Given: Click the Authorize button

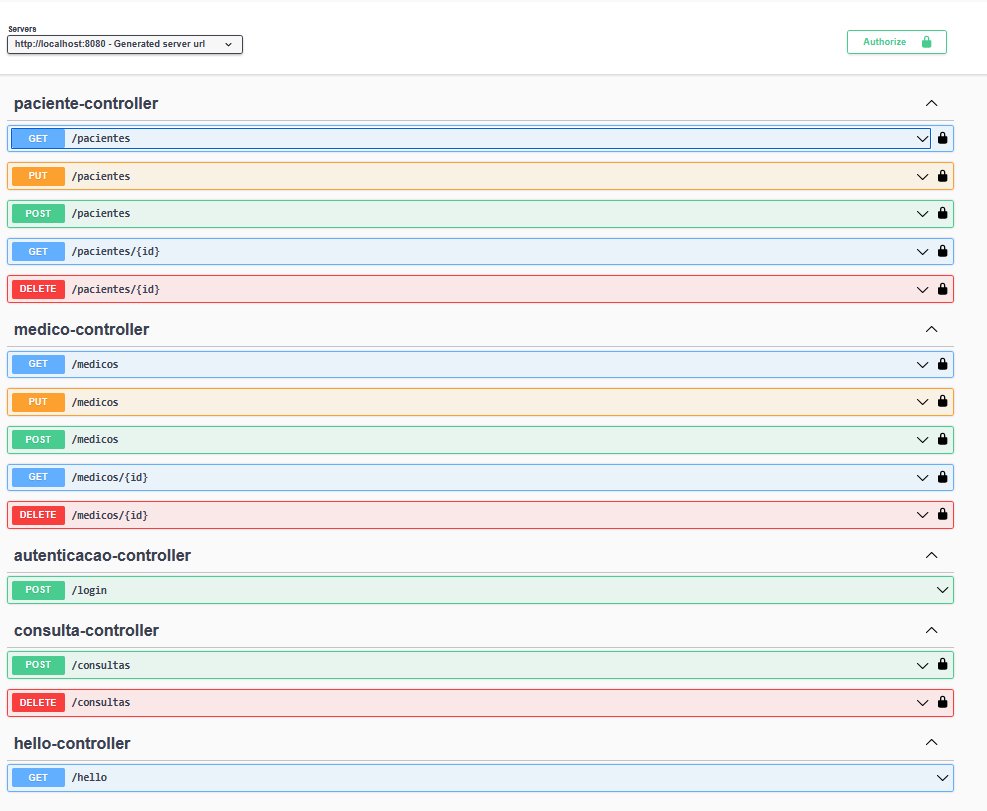Looking at the screenshot, I should pos(896,42).
